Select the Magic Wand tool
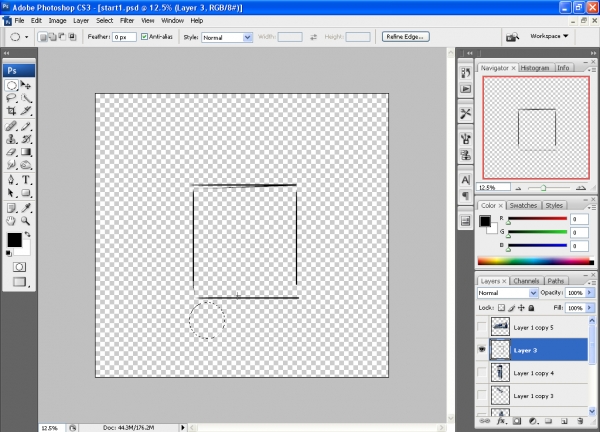Screen dimensions: 600x432 (26, 98)
